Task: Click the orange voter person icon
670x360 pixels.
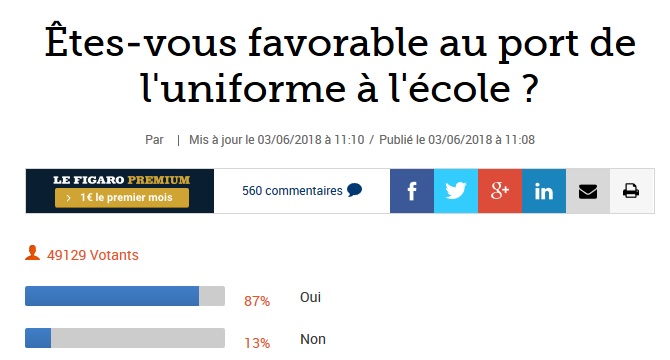Action: [x=32, y=253]
